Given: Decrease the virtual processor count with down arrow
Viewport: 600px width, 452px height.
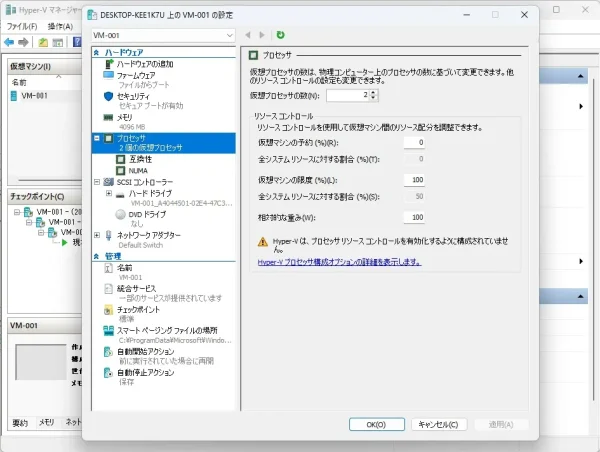Looking at the screenshot, I should [373, 98].
